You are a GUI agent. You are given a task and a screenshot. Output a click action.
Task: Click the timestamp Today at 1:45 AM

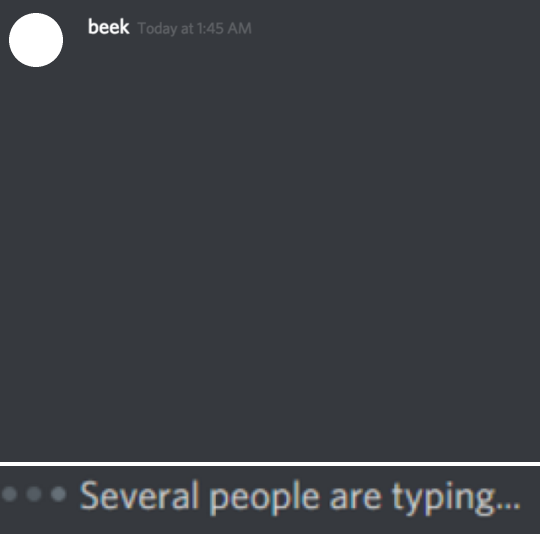click(195, 29)
